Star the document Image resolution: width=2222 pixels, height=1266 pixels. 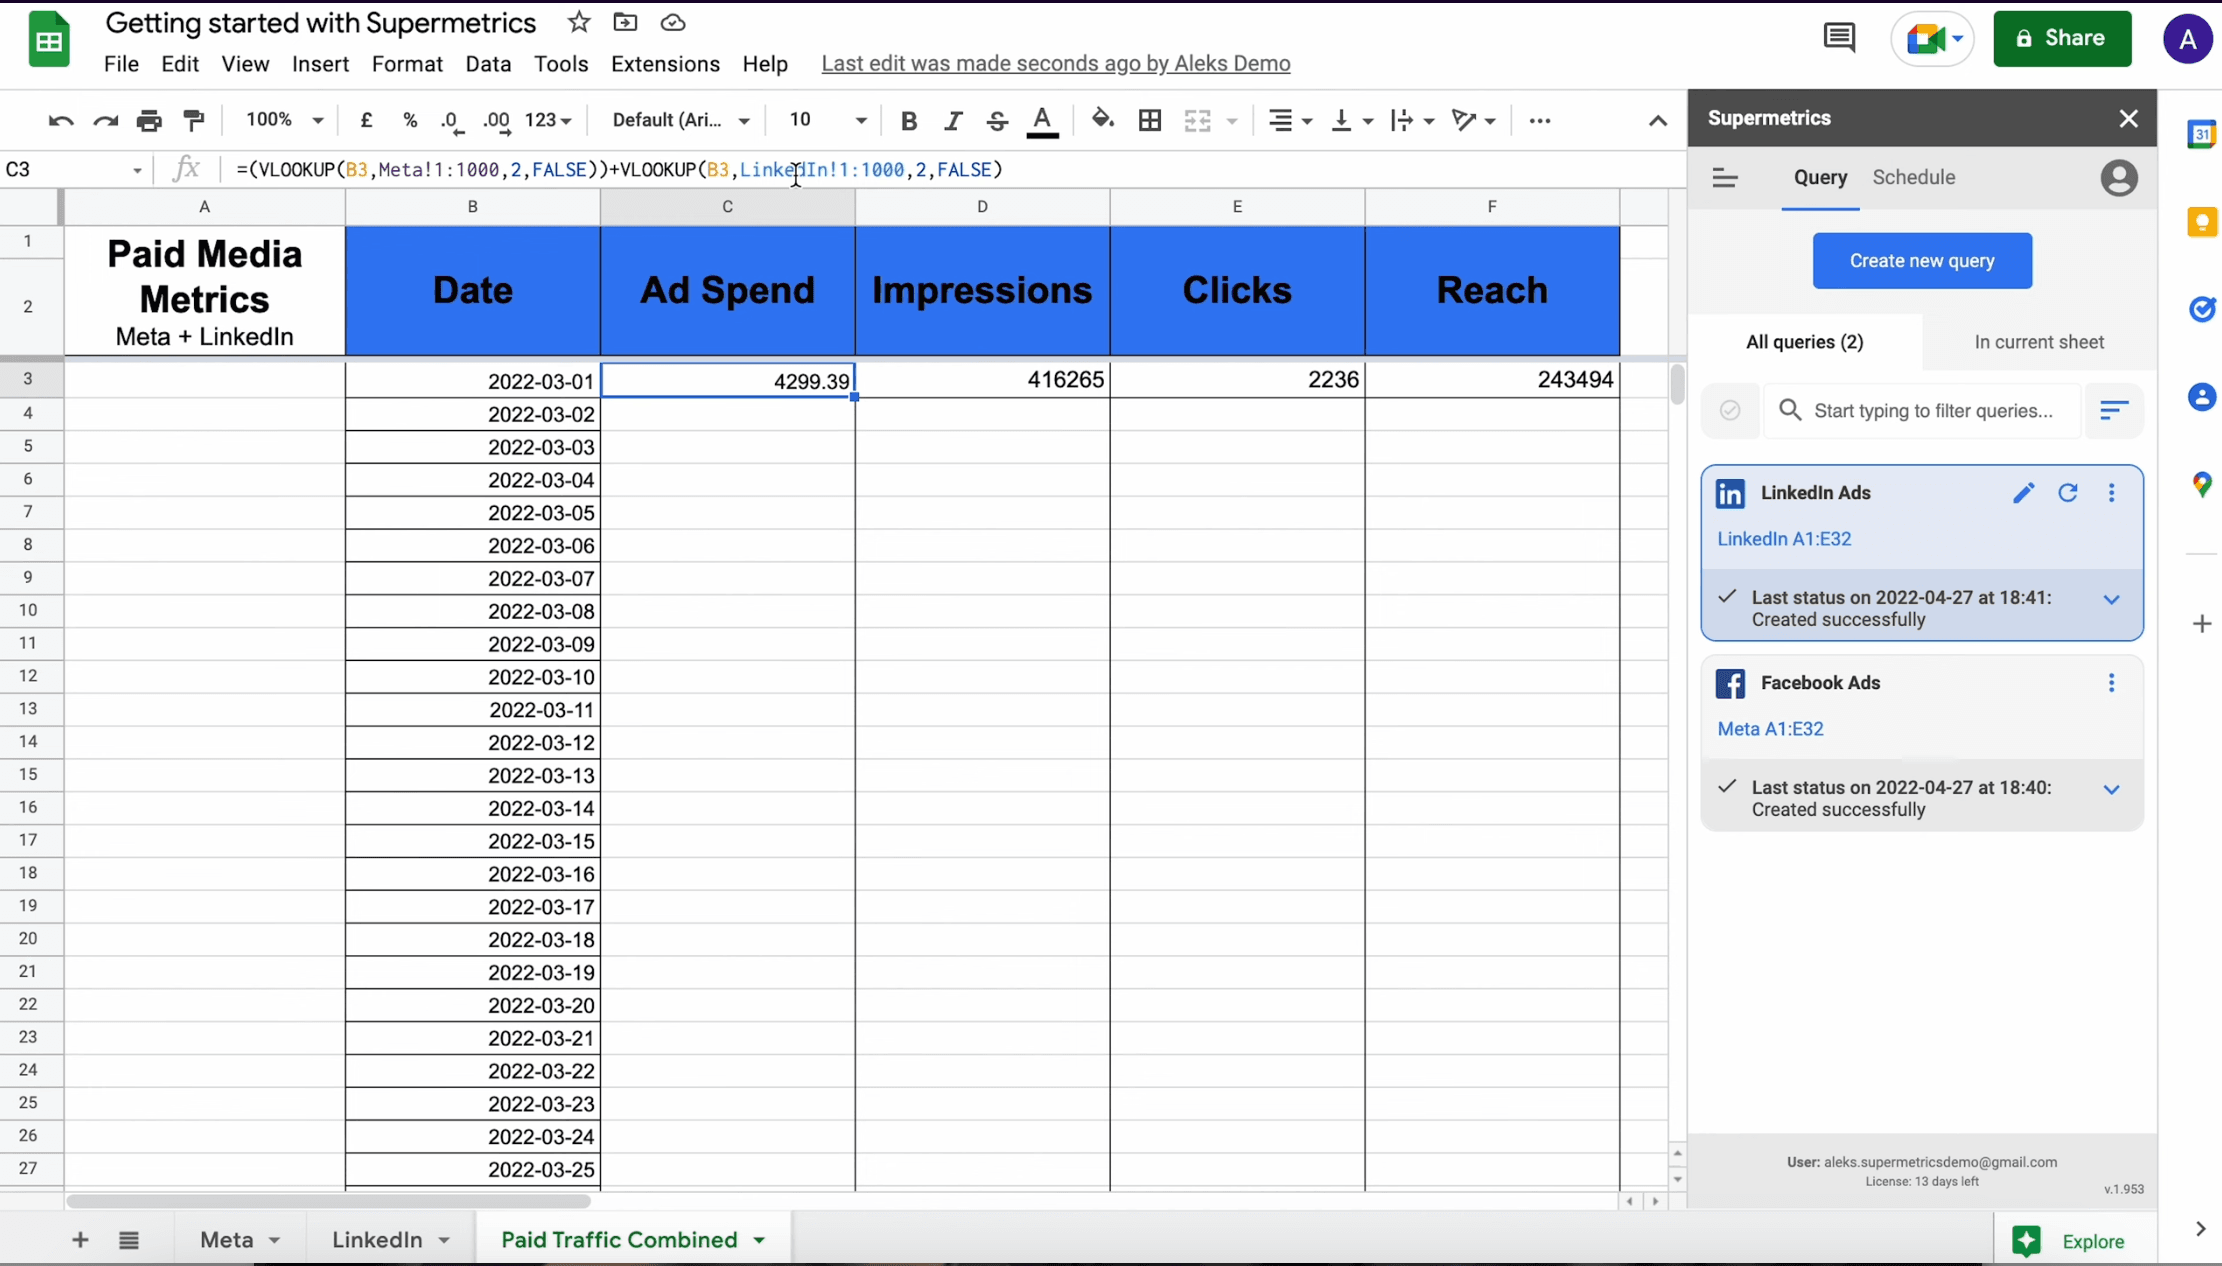pos(578,22)
